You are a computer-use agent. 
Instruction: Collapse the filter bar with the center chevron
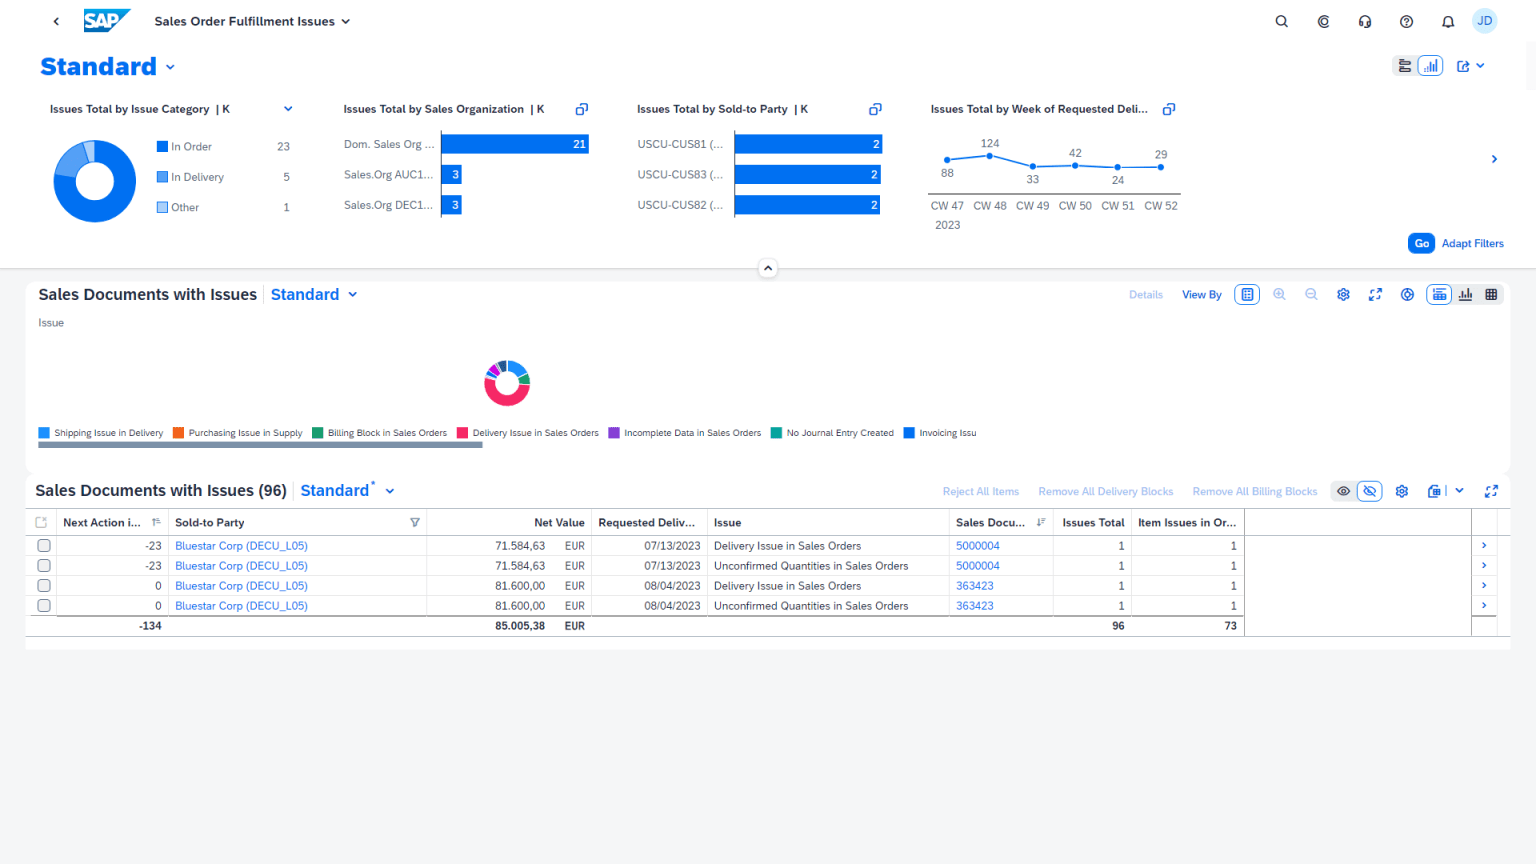pyautogui.click(x=768, y=268)
